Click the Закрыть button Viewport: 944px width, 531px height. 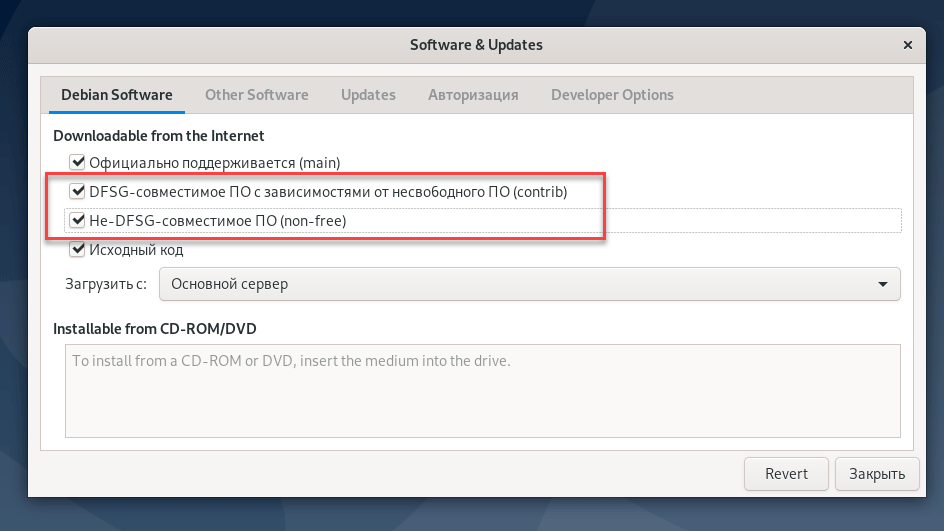pos(876,474)
